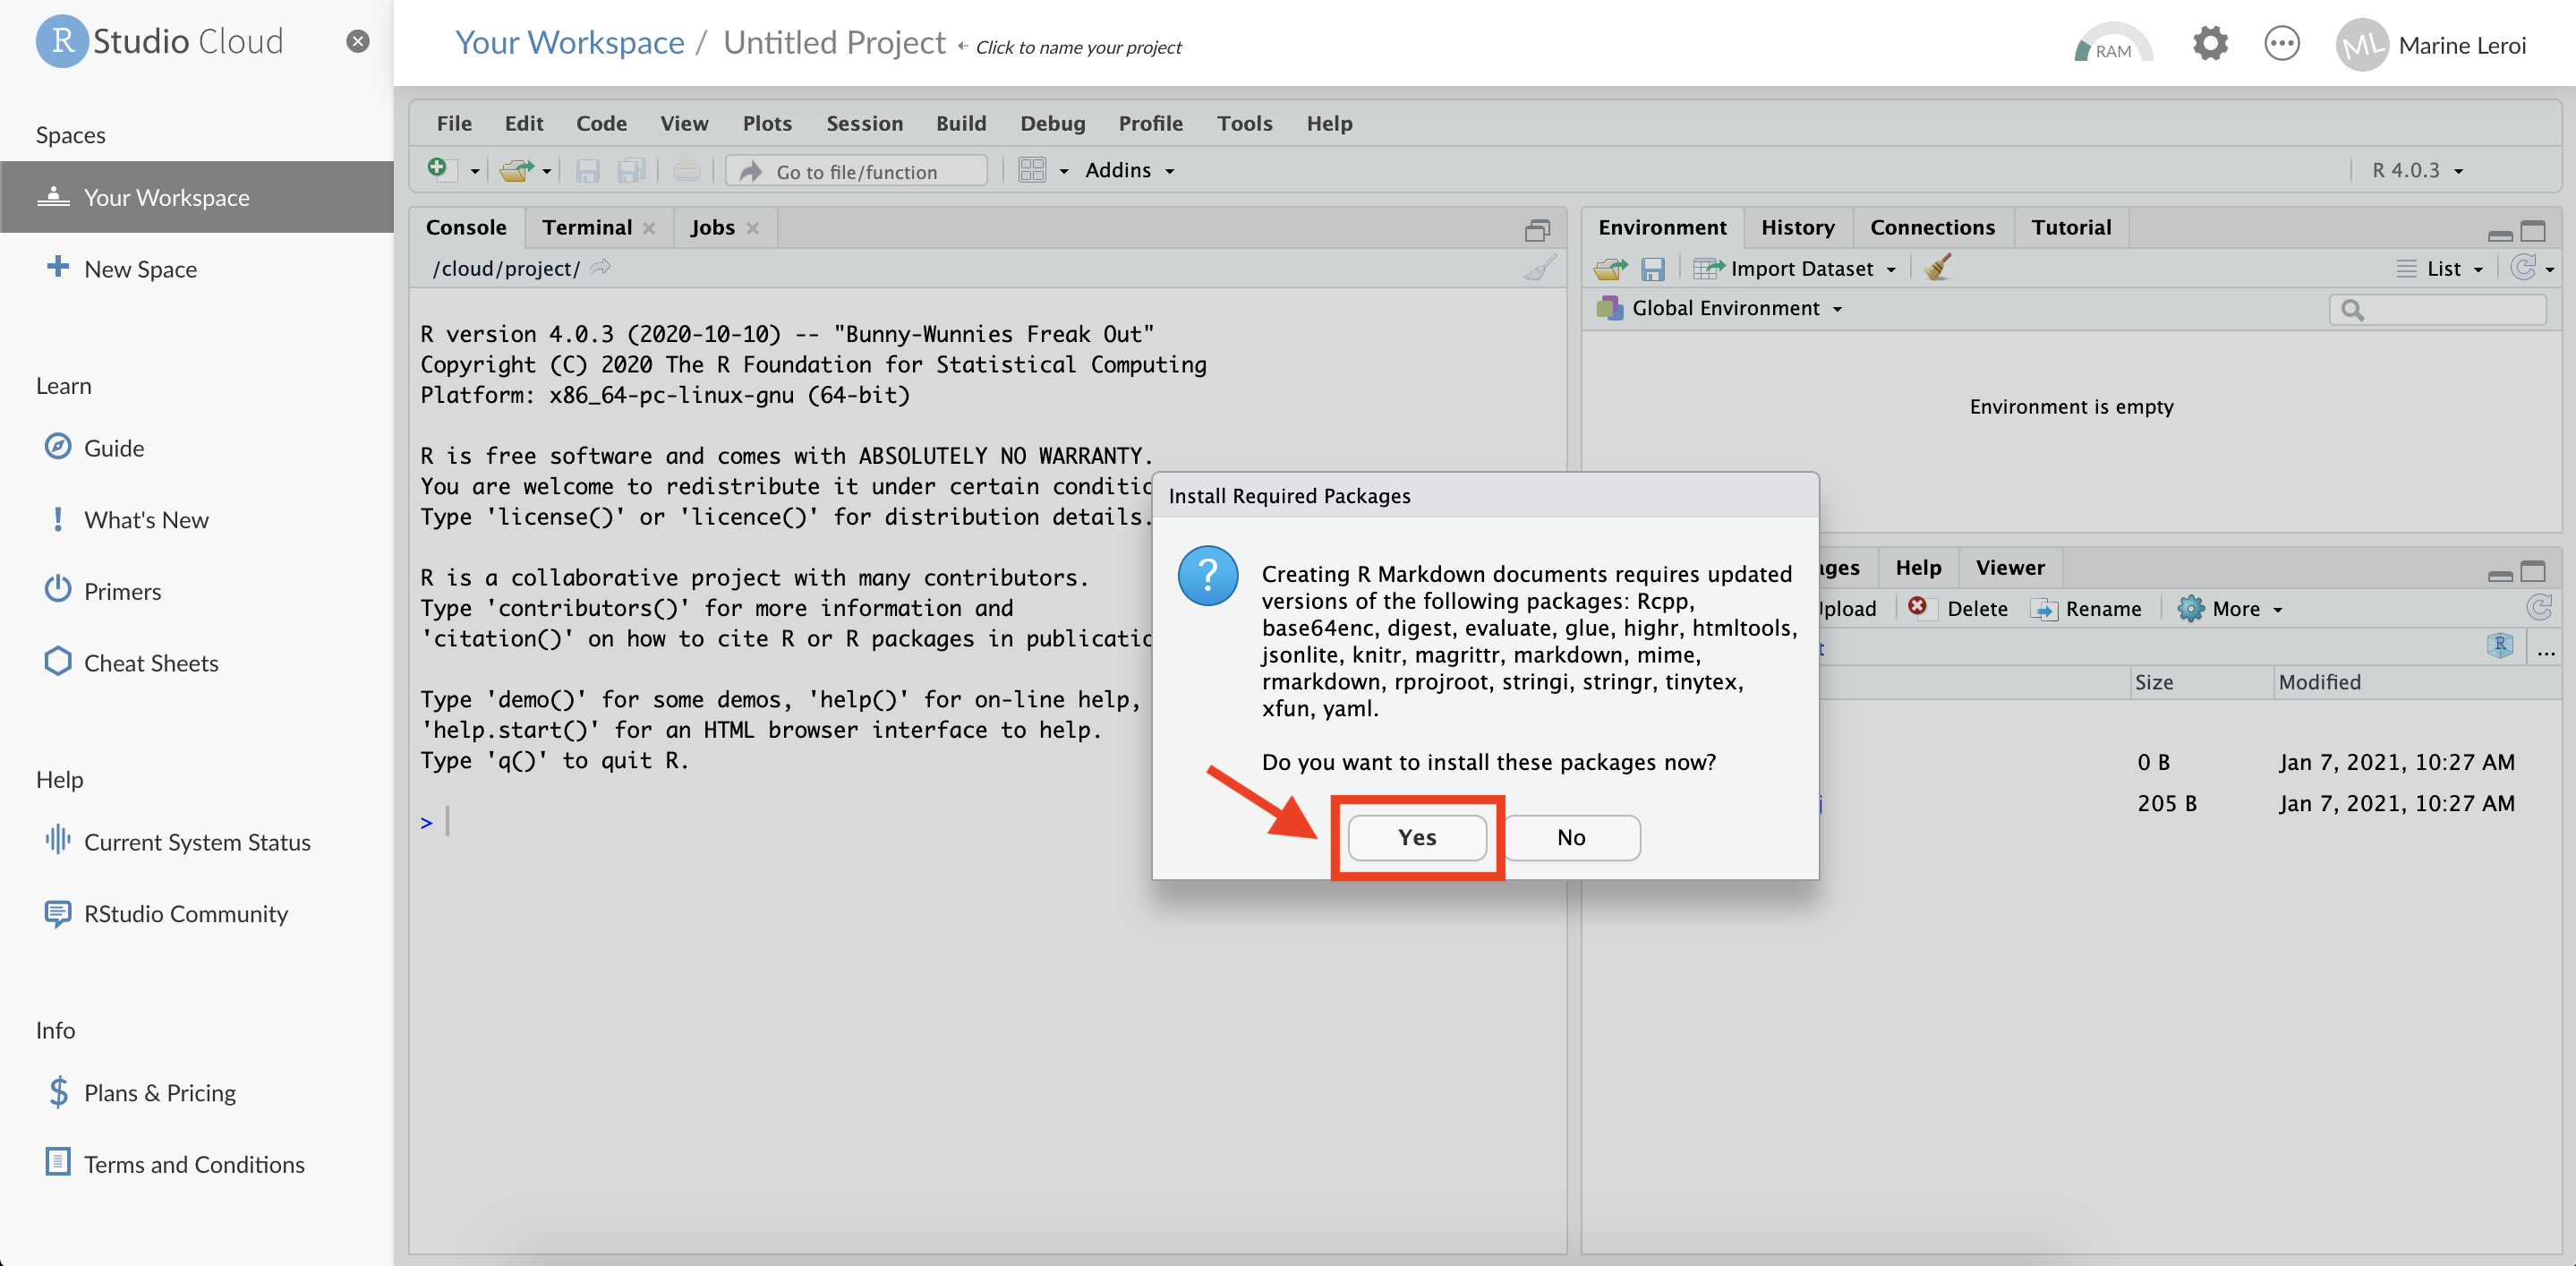
Task: Expand the recent files dropdown arrow
Action: (x=547, y=171)
